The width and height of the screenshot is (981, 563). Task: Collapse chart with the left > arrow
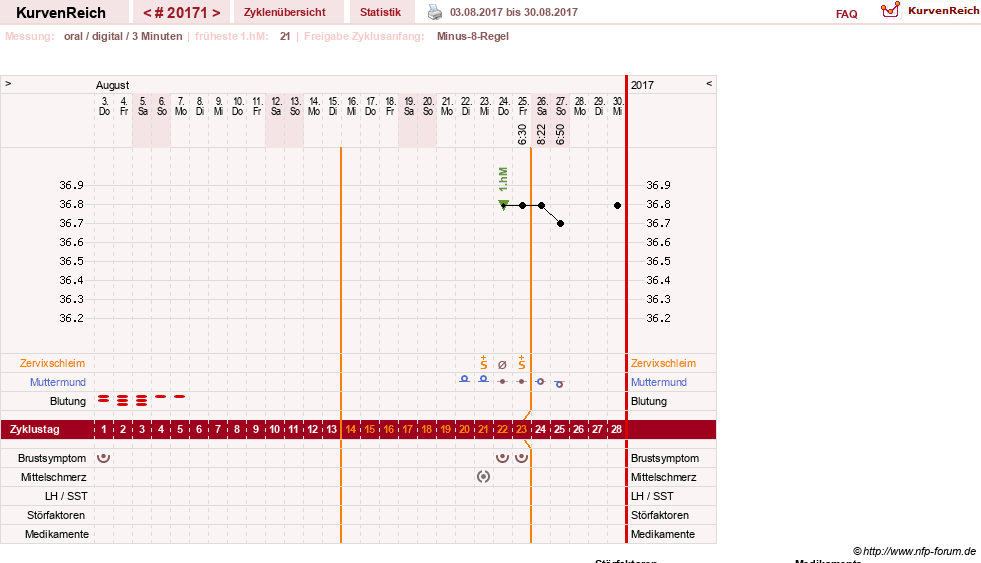8,83
